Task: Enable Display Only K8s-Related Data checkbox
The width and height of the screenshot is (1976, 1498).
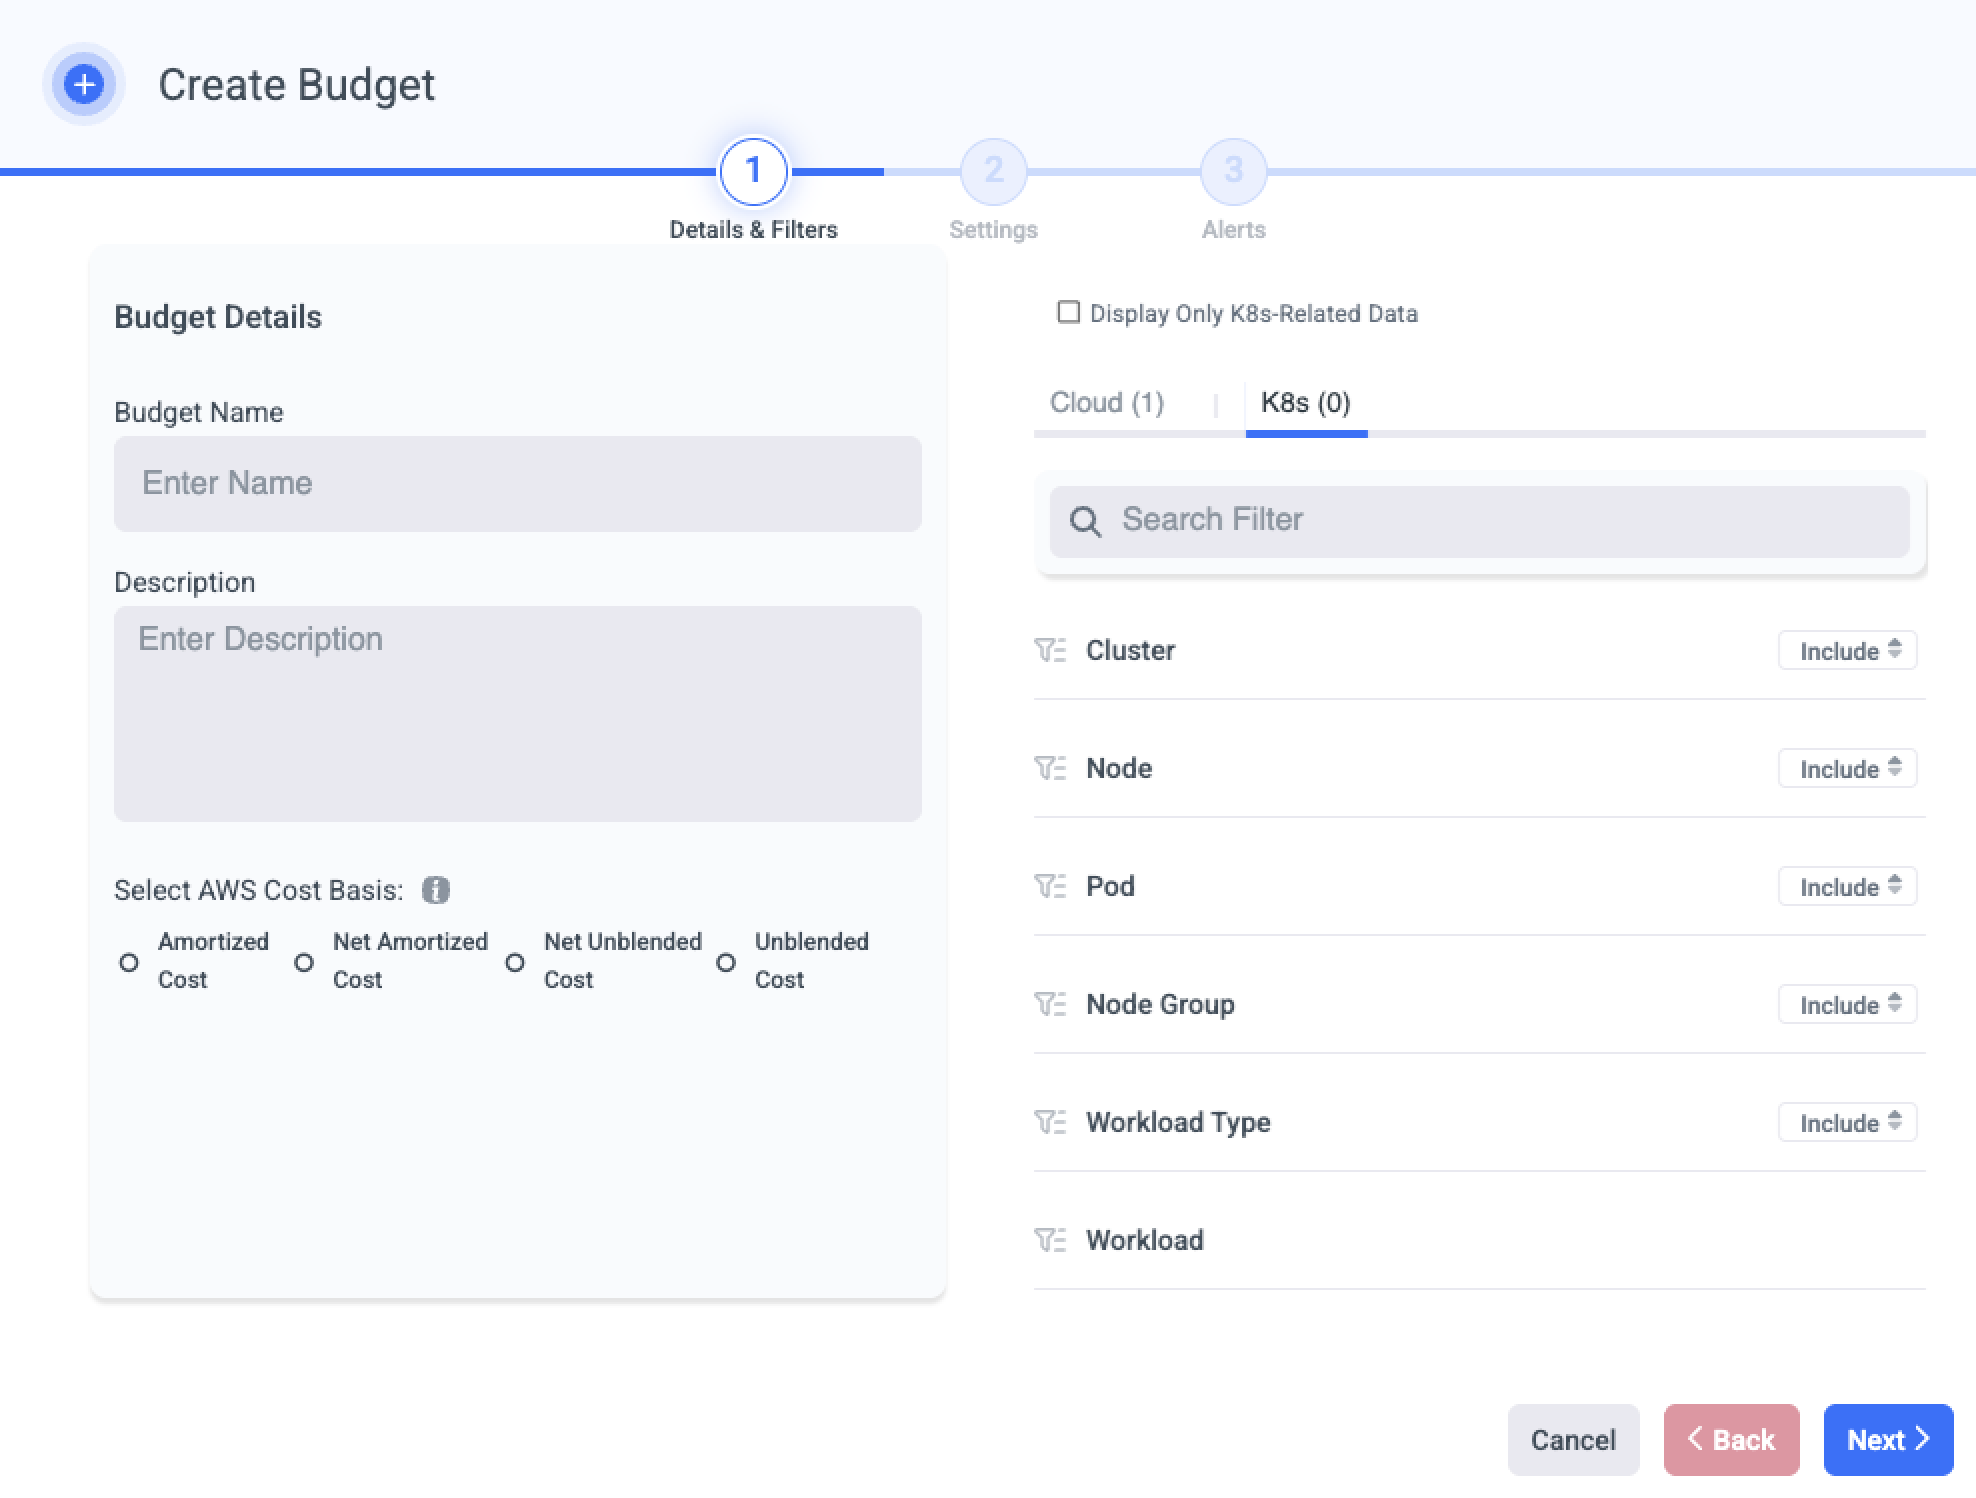Action: (1069, 313)
